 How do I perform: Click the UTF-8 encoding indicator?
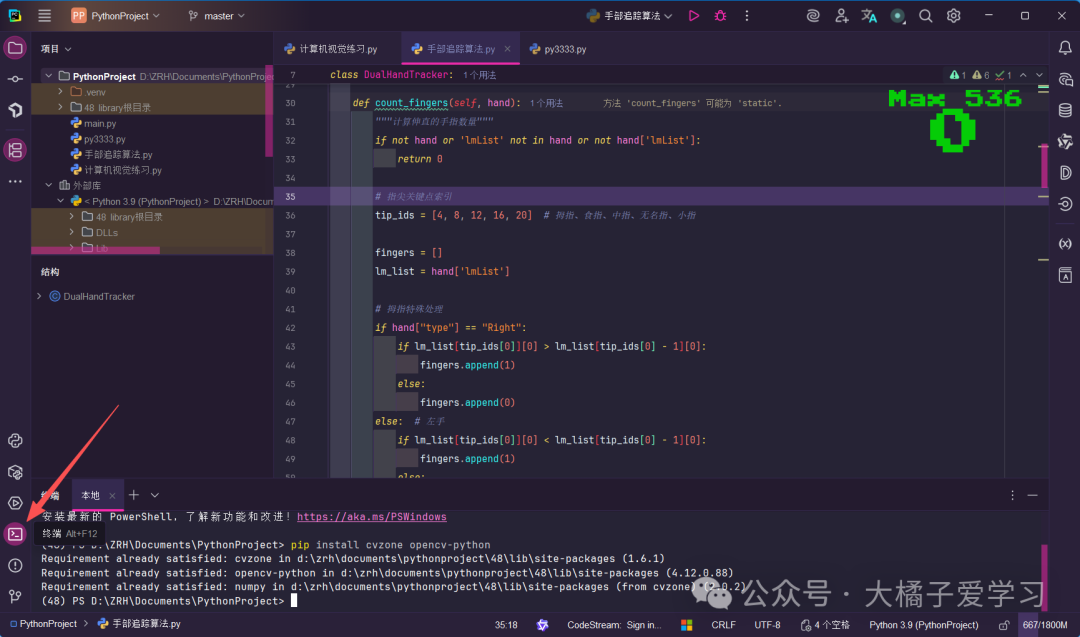click(767, 625)
